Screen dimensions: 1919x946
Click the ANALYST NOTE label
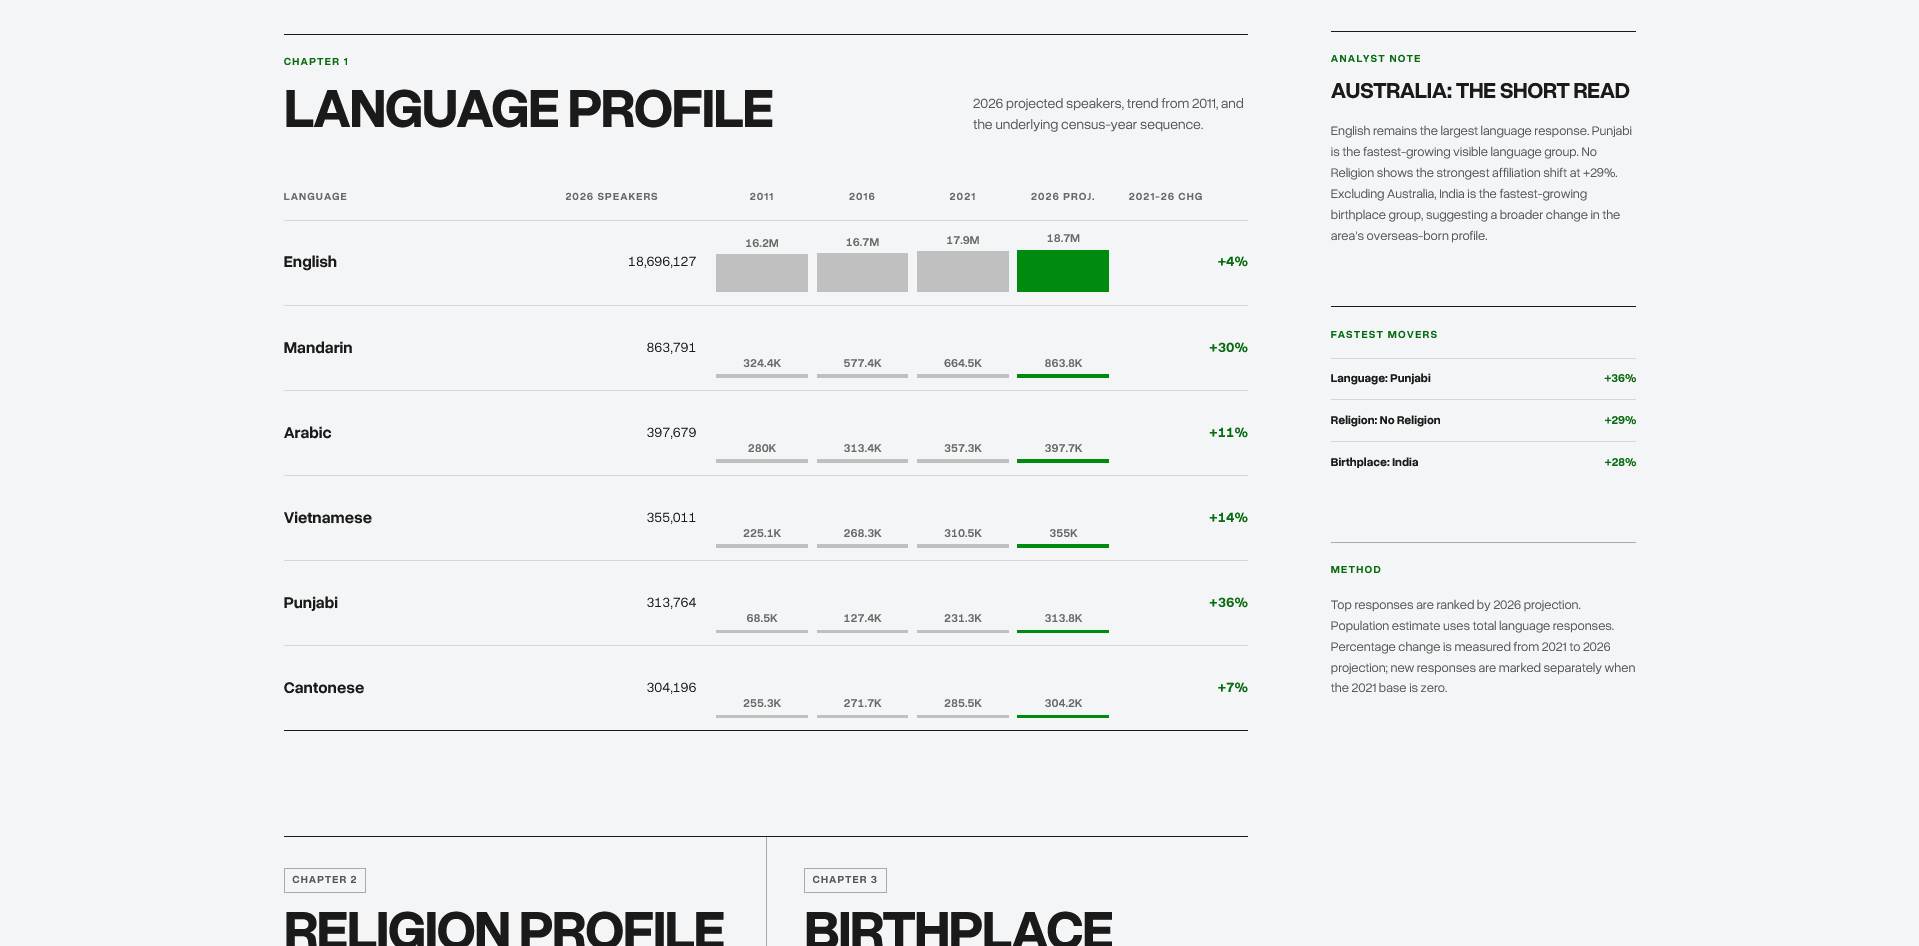pyautogui.click(x=1375, y=59)
